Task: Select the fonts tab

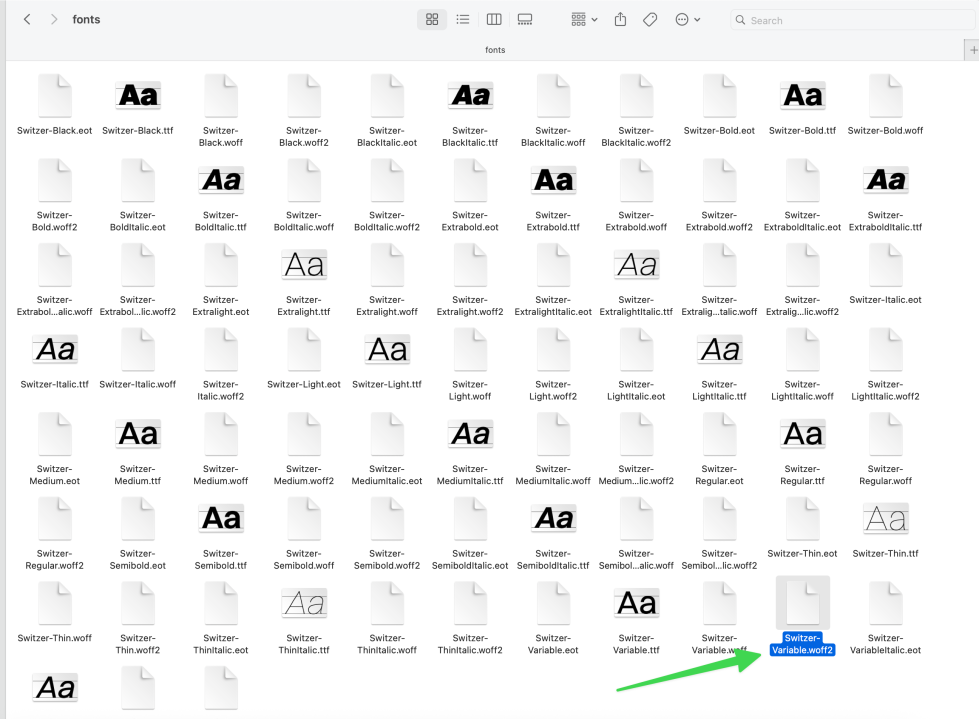Action: (x=495, y=50)
